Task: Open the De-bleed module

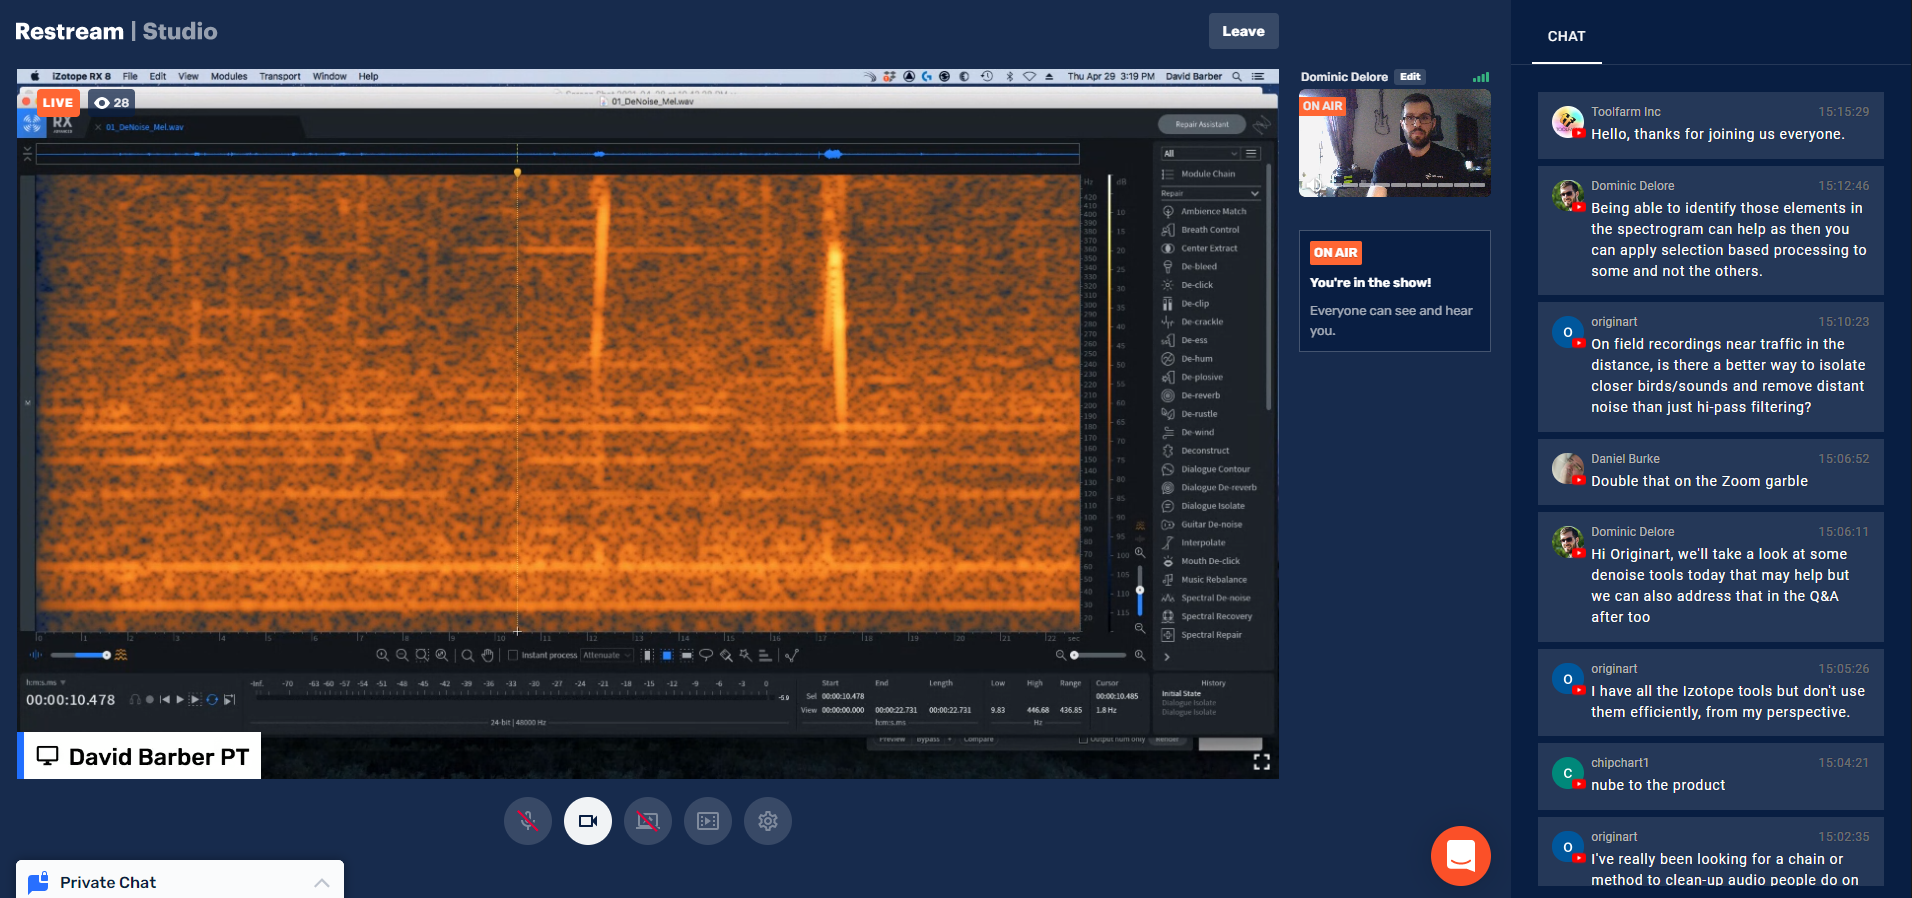Action: pos(1189,267)
